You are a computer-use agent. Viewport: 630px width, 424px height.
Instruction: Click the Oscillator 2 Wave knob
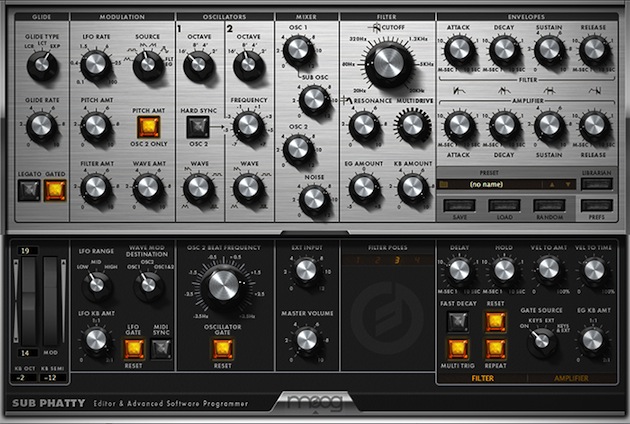tap(248, 187)
